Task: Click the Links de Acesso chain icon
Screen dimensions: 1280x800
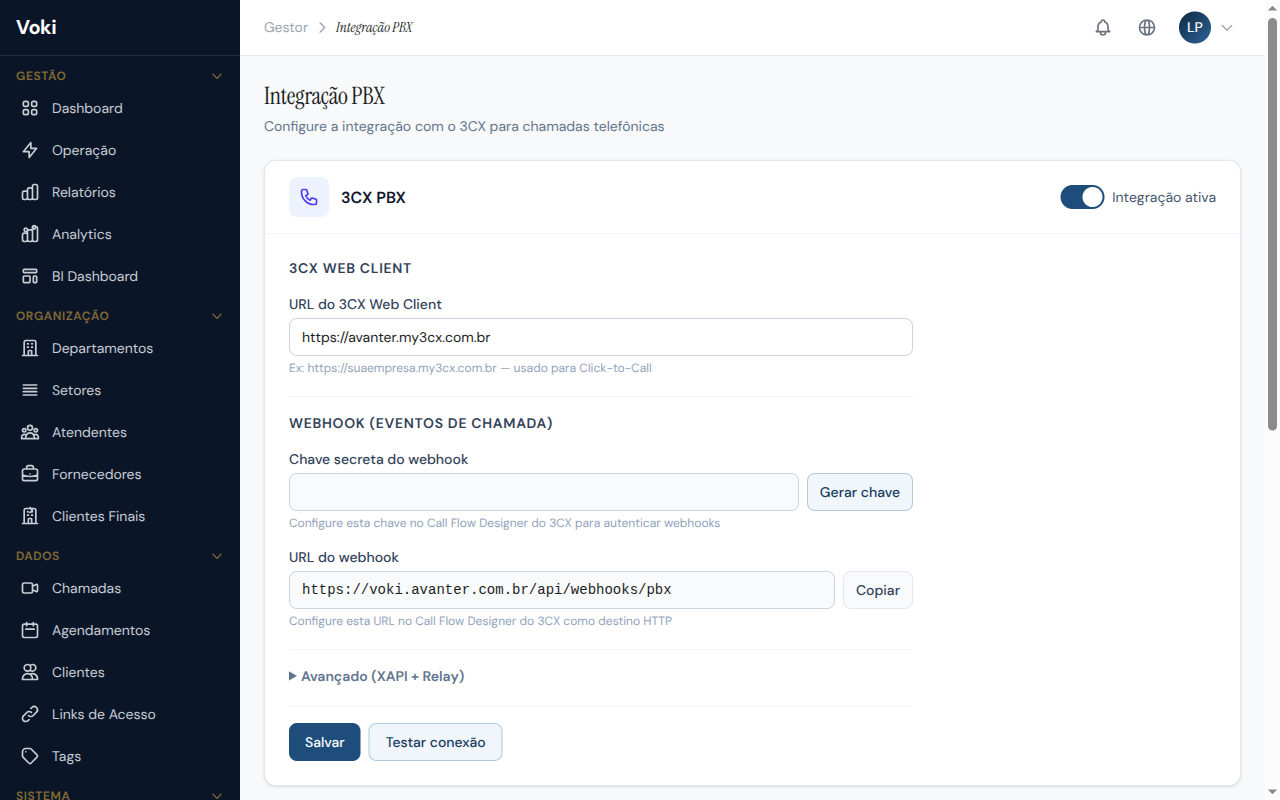Action: [x=30, y=714]
